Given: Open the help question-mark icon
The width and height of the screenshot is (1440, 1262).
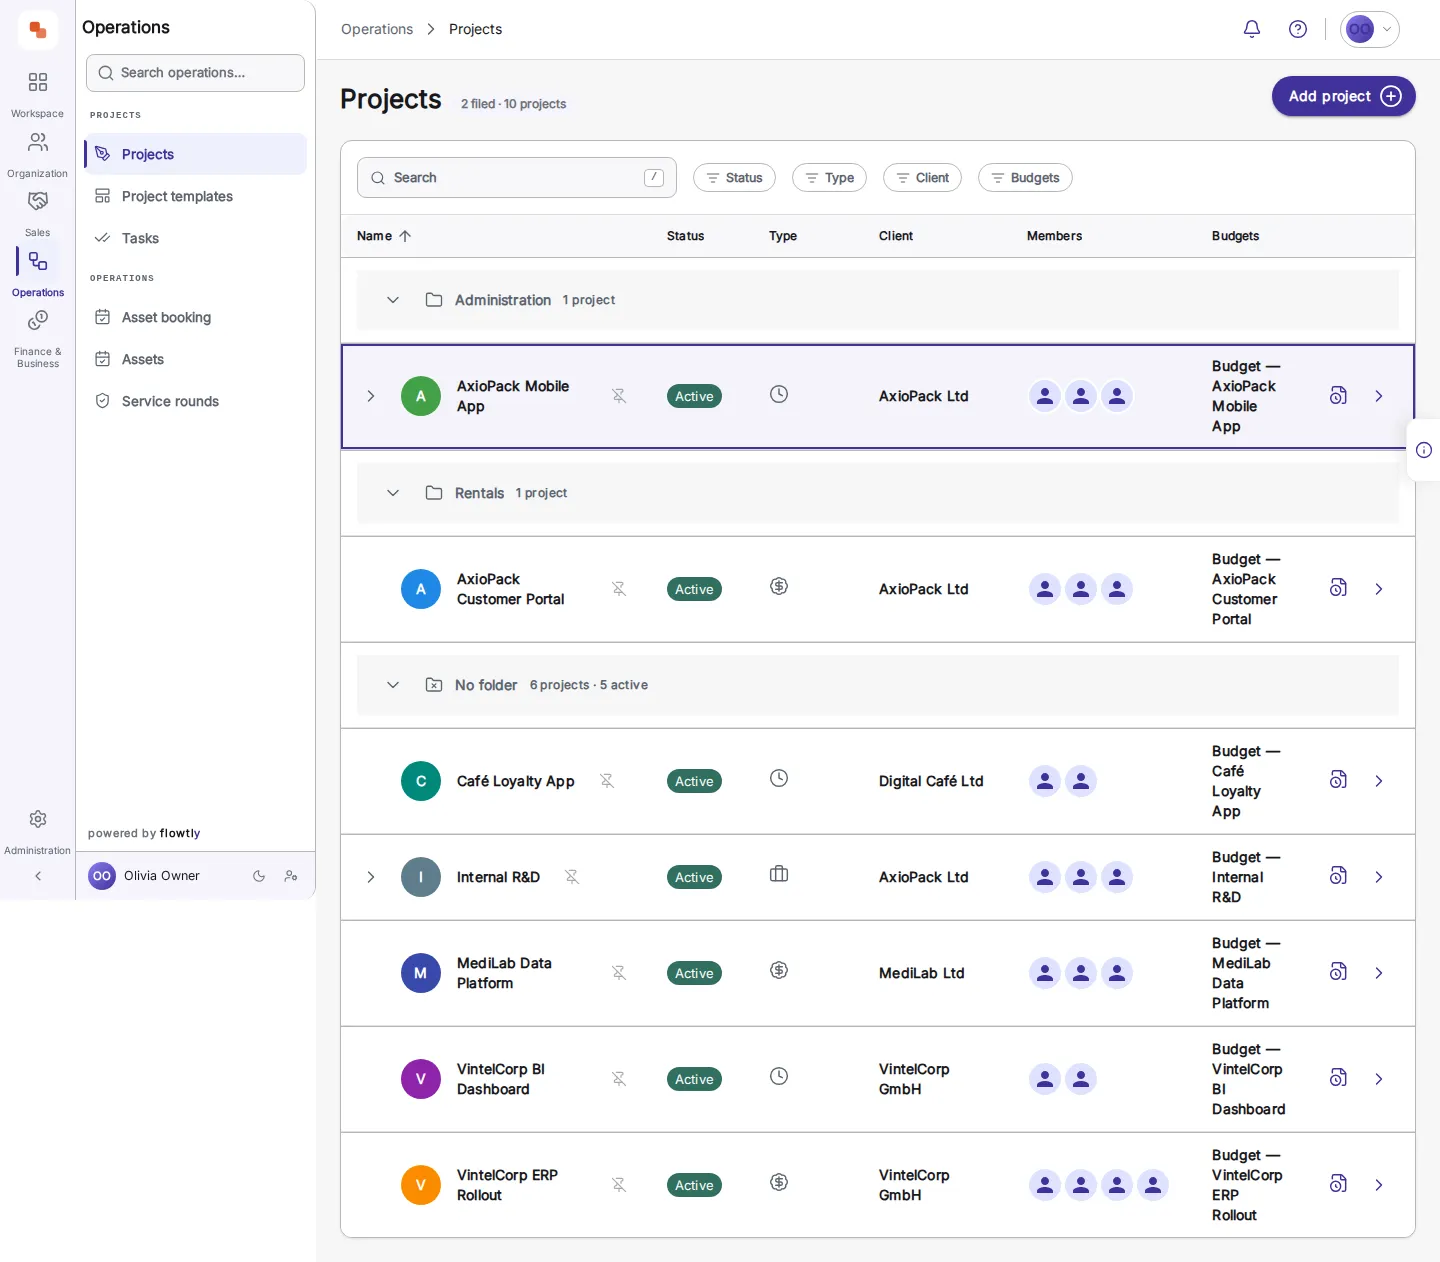Looking at the screenshot, I should [x=1298, y=29].
